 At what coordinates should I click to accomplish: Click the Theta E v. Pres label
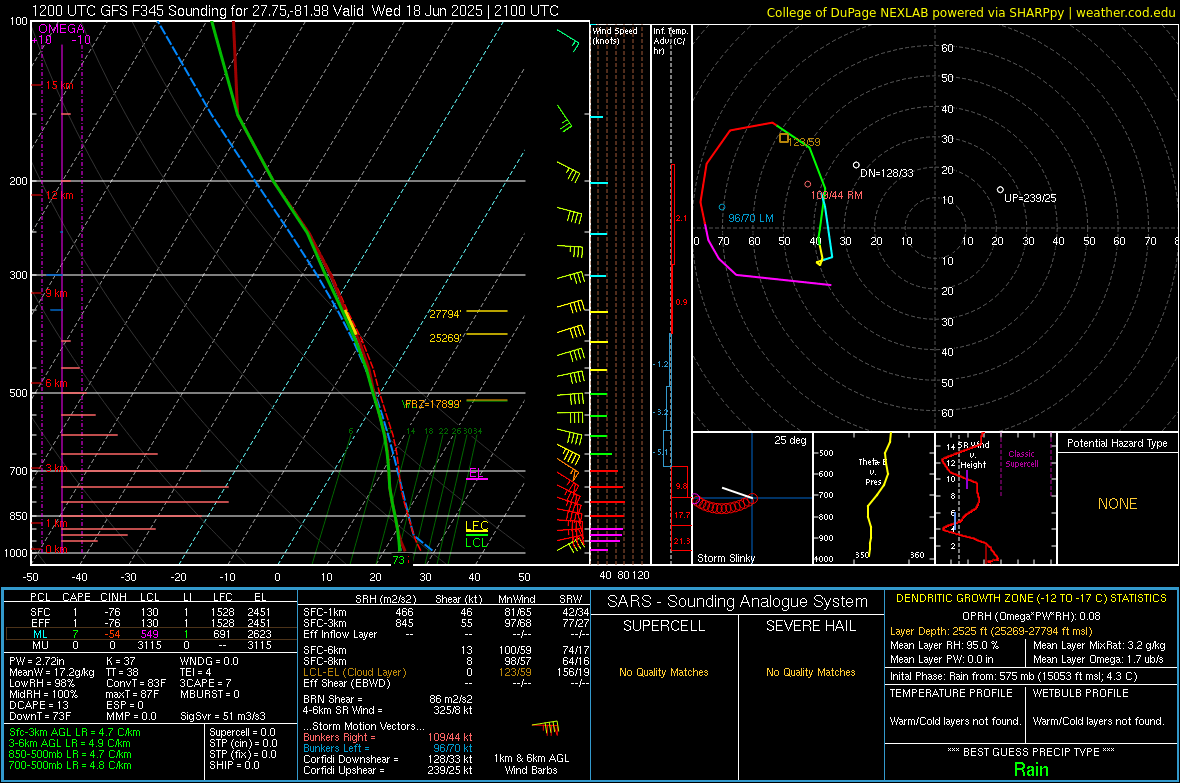coord(872,471)
